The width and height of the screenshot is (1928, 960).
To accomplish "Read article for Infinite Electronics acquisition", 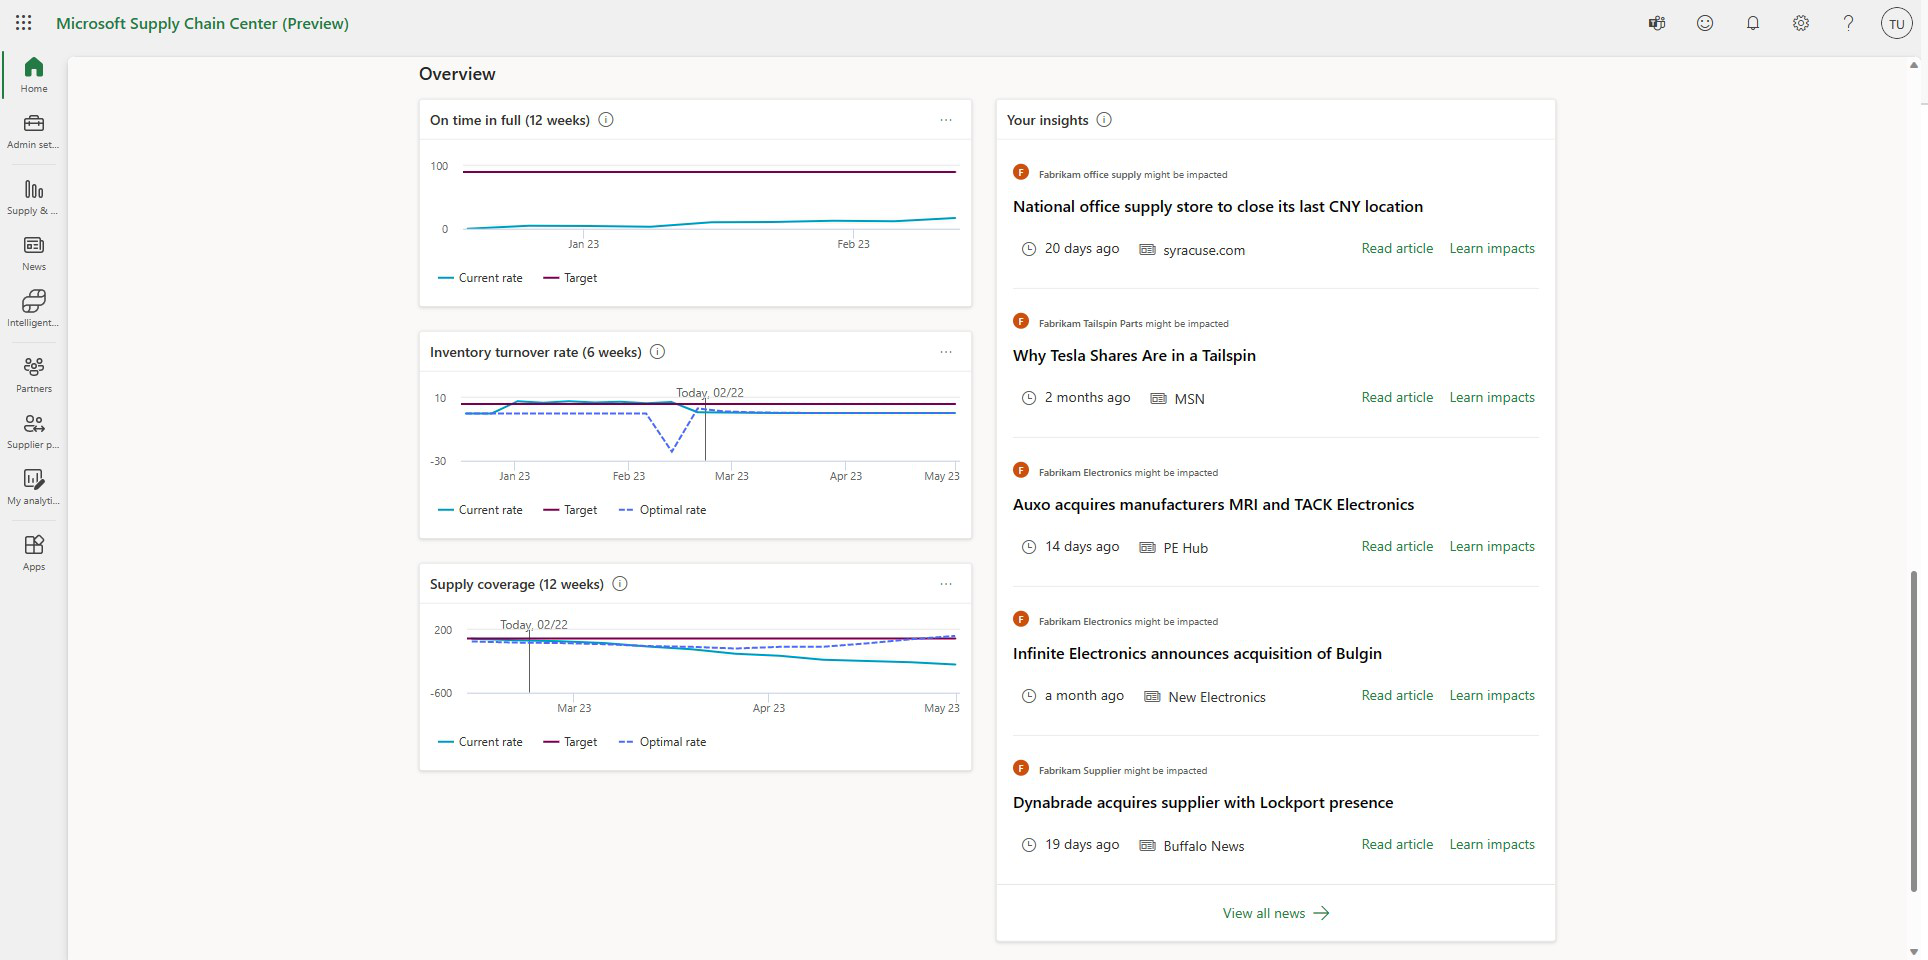I will pos(1397,695).
